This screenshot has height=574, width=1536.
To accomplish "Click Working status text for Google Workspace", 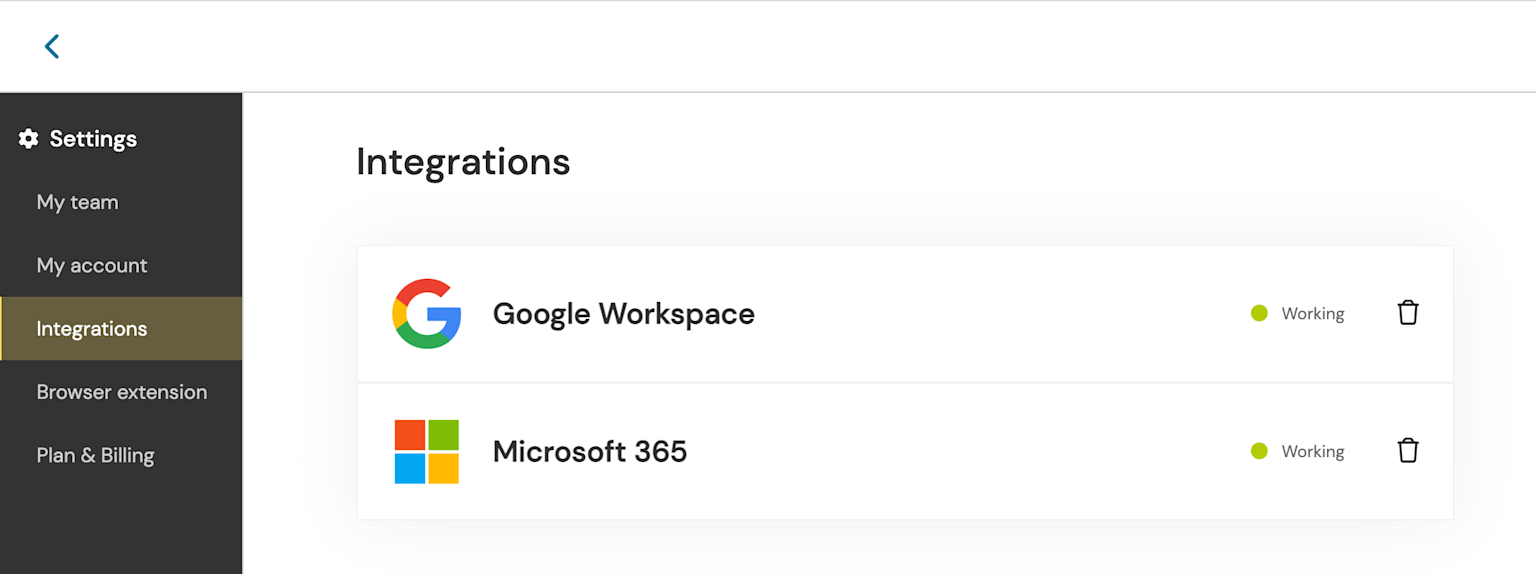I will coord(1312,313).
